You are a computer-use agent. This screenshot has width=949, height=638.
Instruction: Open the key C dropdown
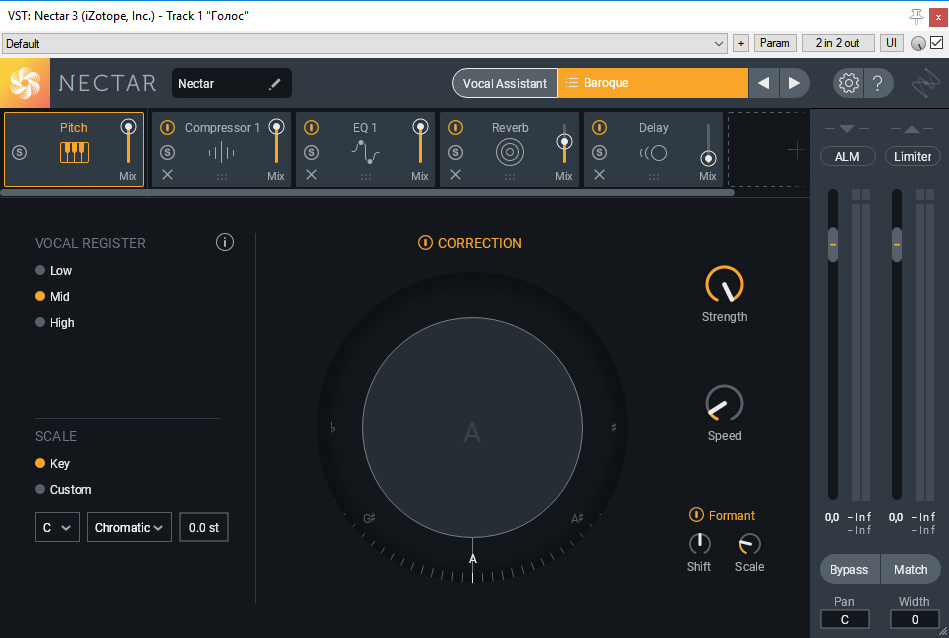[57, 527]
